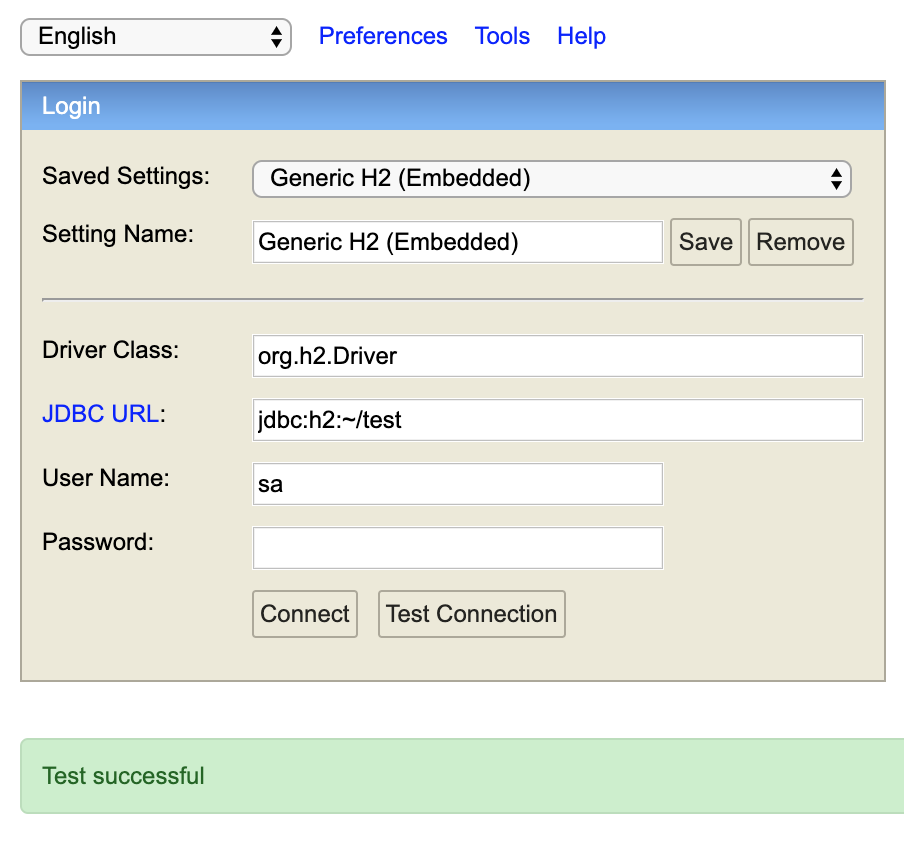Click the Driver Class label
The width and height of the screenshot is (904, 846).
click(111, 350)
